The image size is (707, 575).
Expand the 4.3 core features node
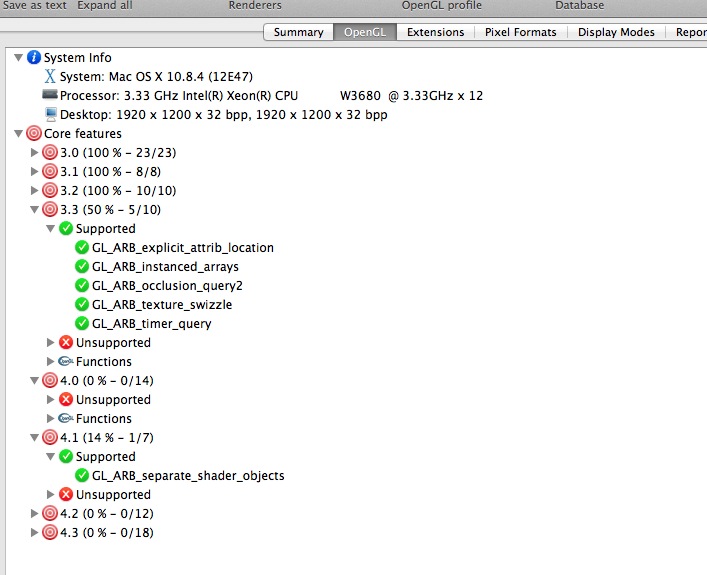[34, 532]
